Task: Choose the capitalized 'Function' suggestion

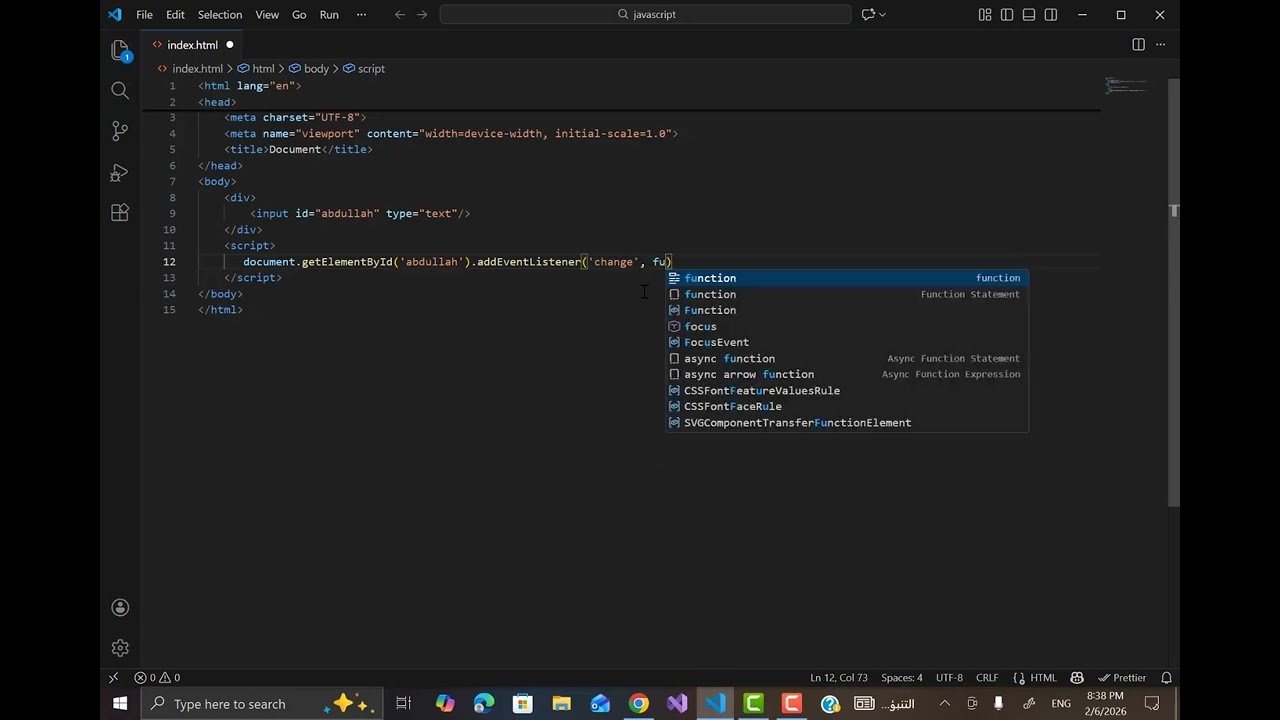Action: pos(847,310)
